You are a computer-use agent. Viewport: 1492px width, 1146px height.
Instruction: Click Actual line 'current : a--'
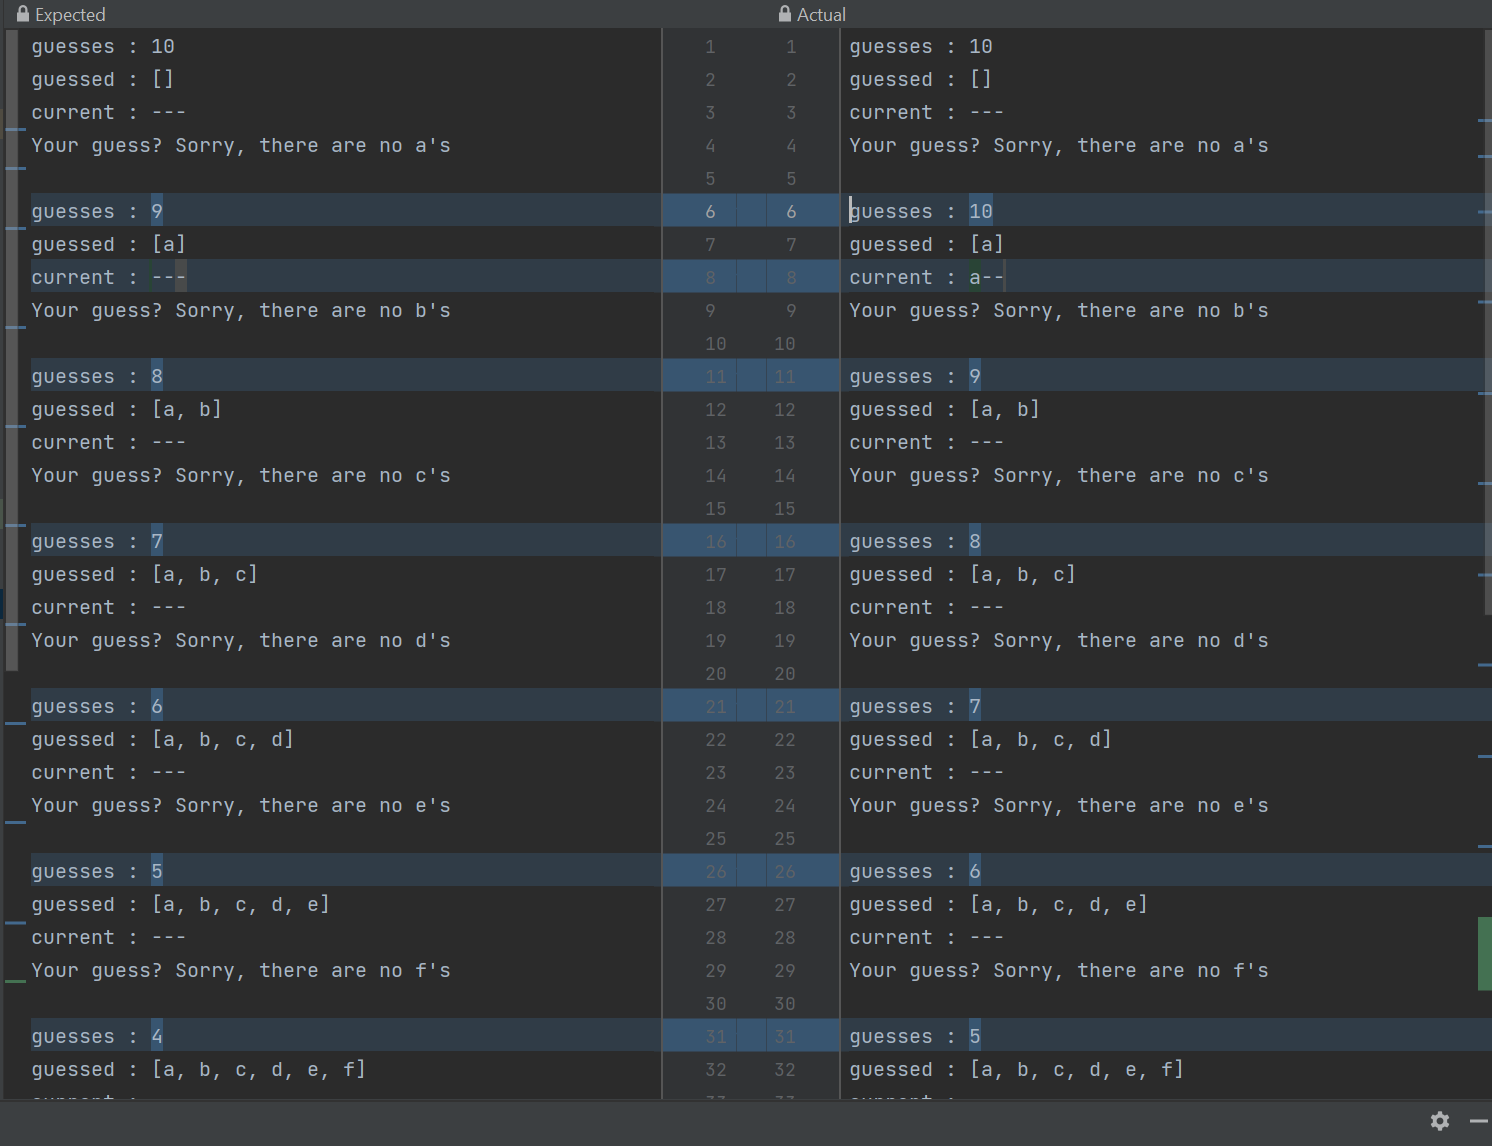coord(926,278)
